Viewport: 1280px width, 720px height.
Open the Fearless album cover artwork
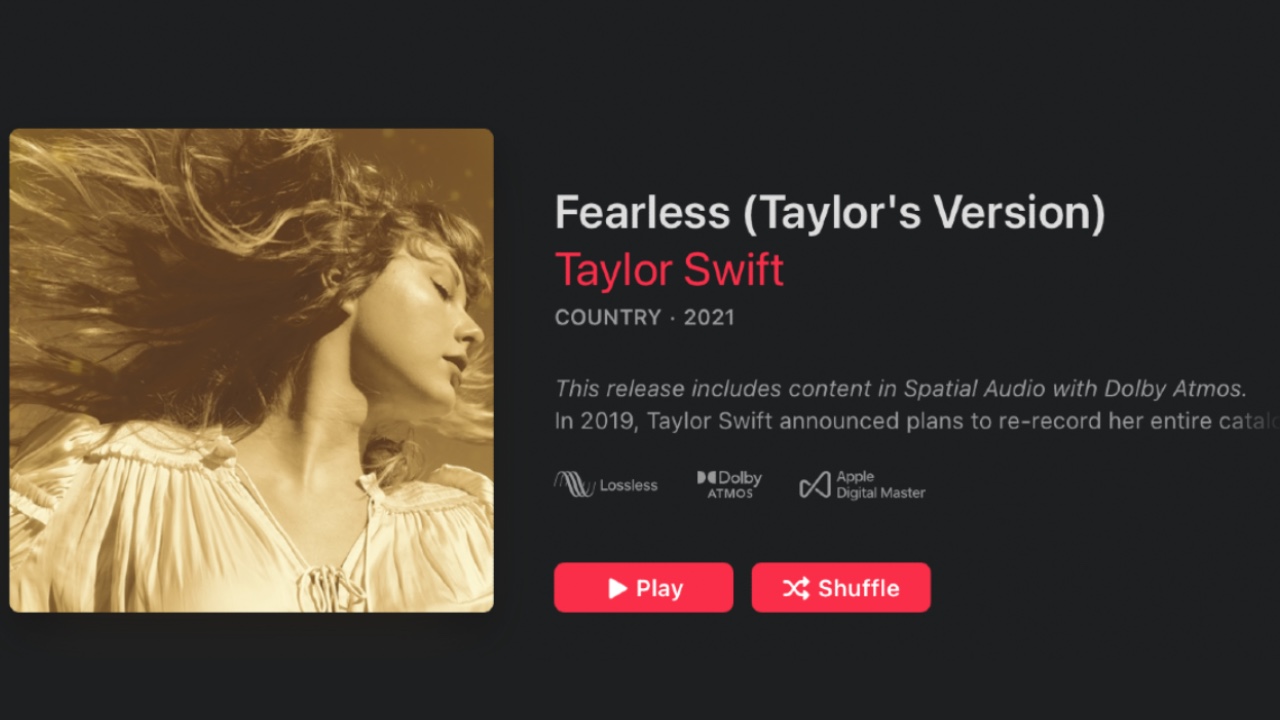pos(251,370)
